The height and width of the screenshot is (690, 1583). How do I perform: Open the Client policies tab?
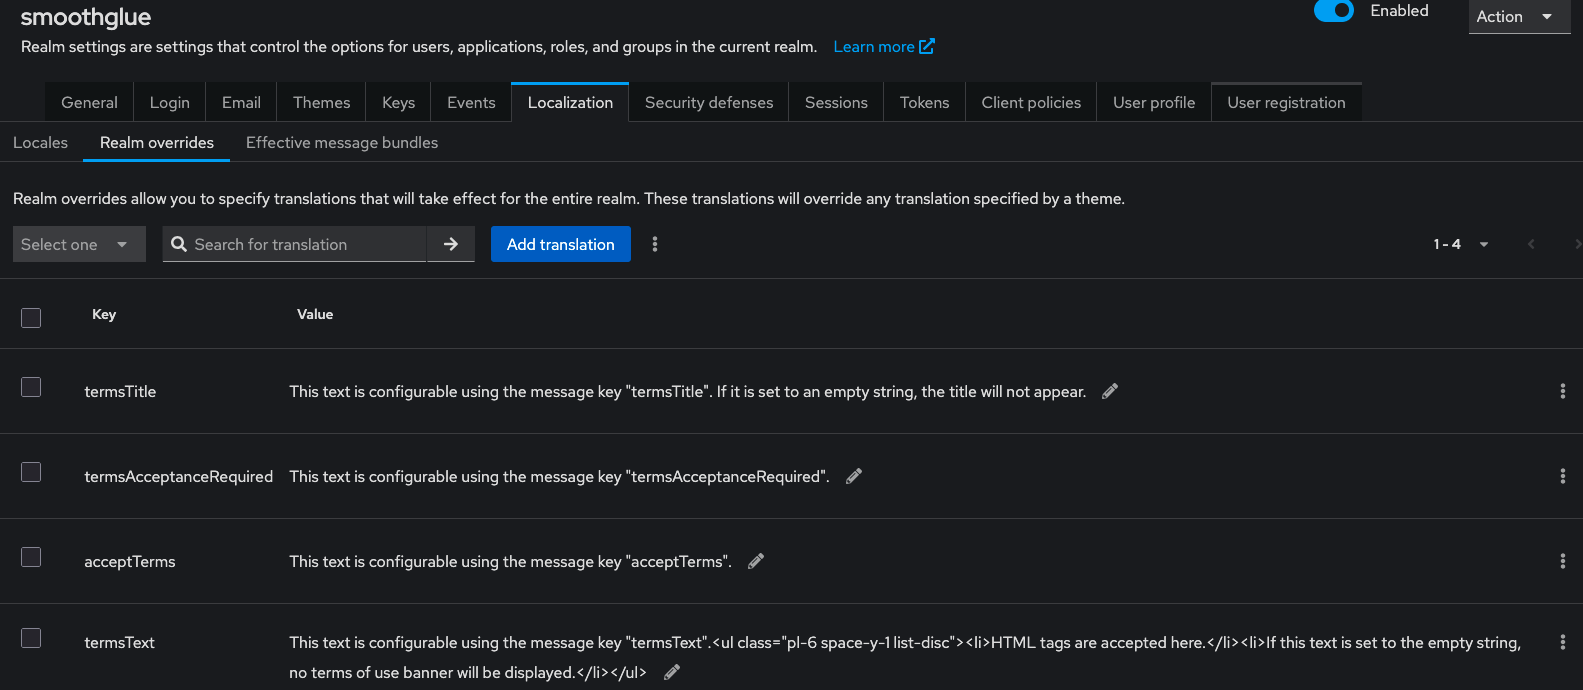tap(1031, 102)
